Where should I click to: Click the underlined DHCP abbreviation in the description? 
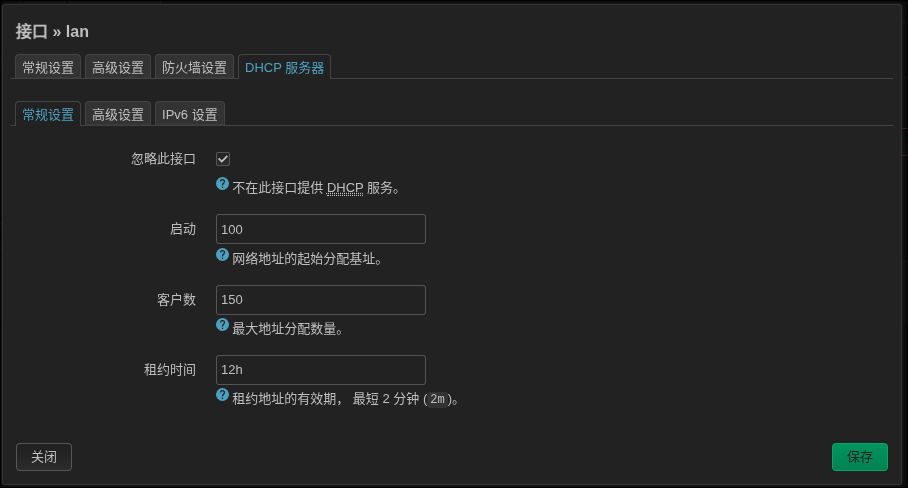point(345,188)
